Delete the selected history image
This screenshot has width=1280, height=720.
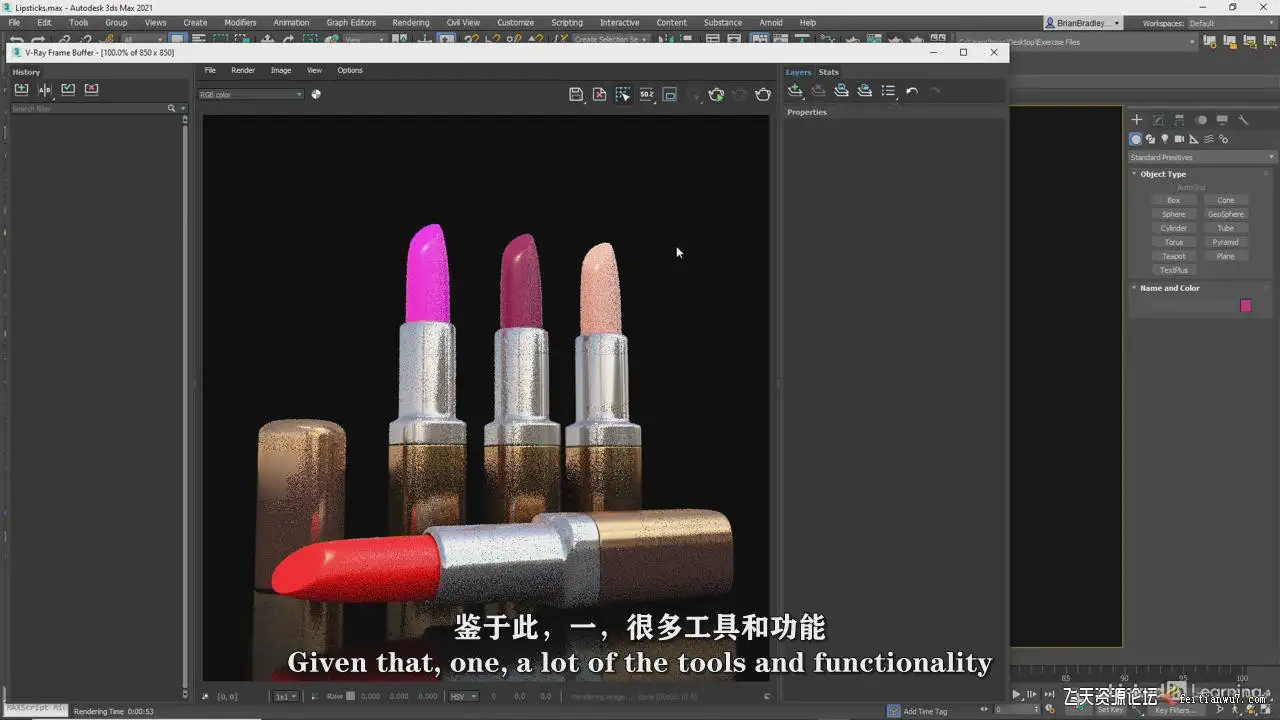pos(92,89)
